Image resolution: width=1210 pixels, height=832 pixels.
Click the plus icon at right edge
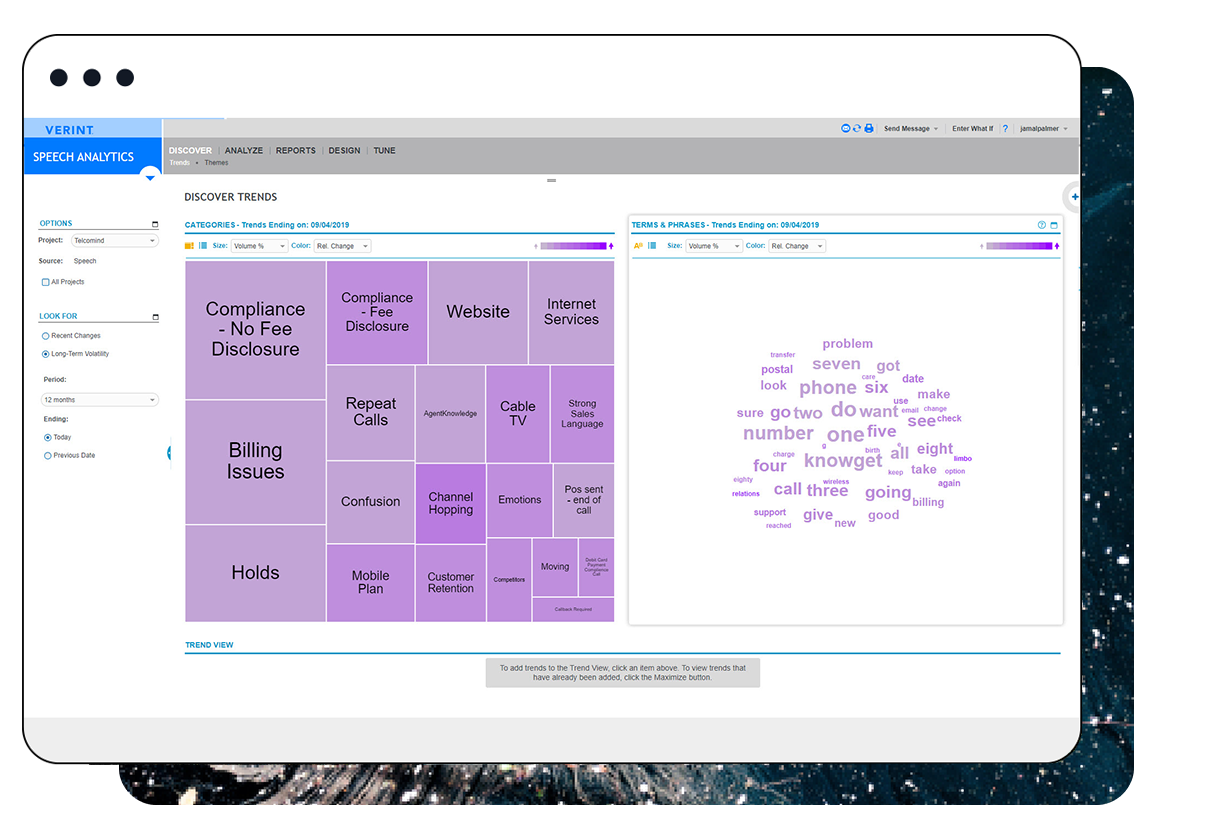click(x=1074, y=197)
